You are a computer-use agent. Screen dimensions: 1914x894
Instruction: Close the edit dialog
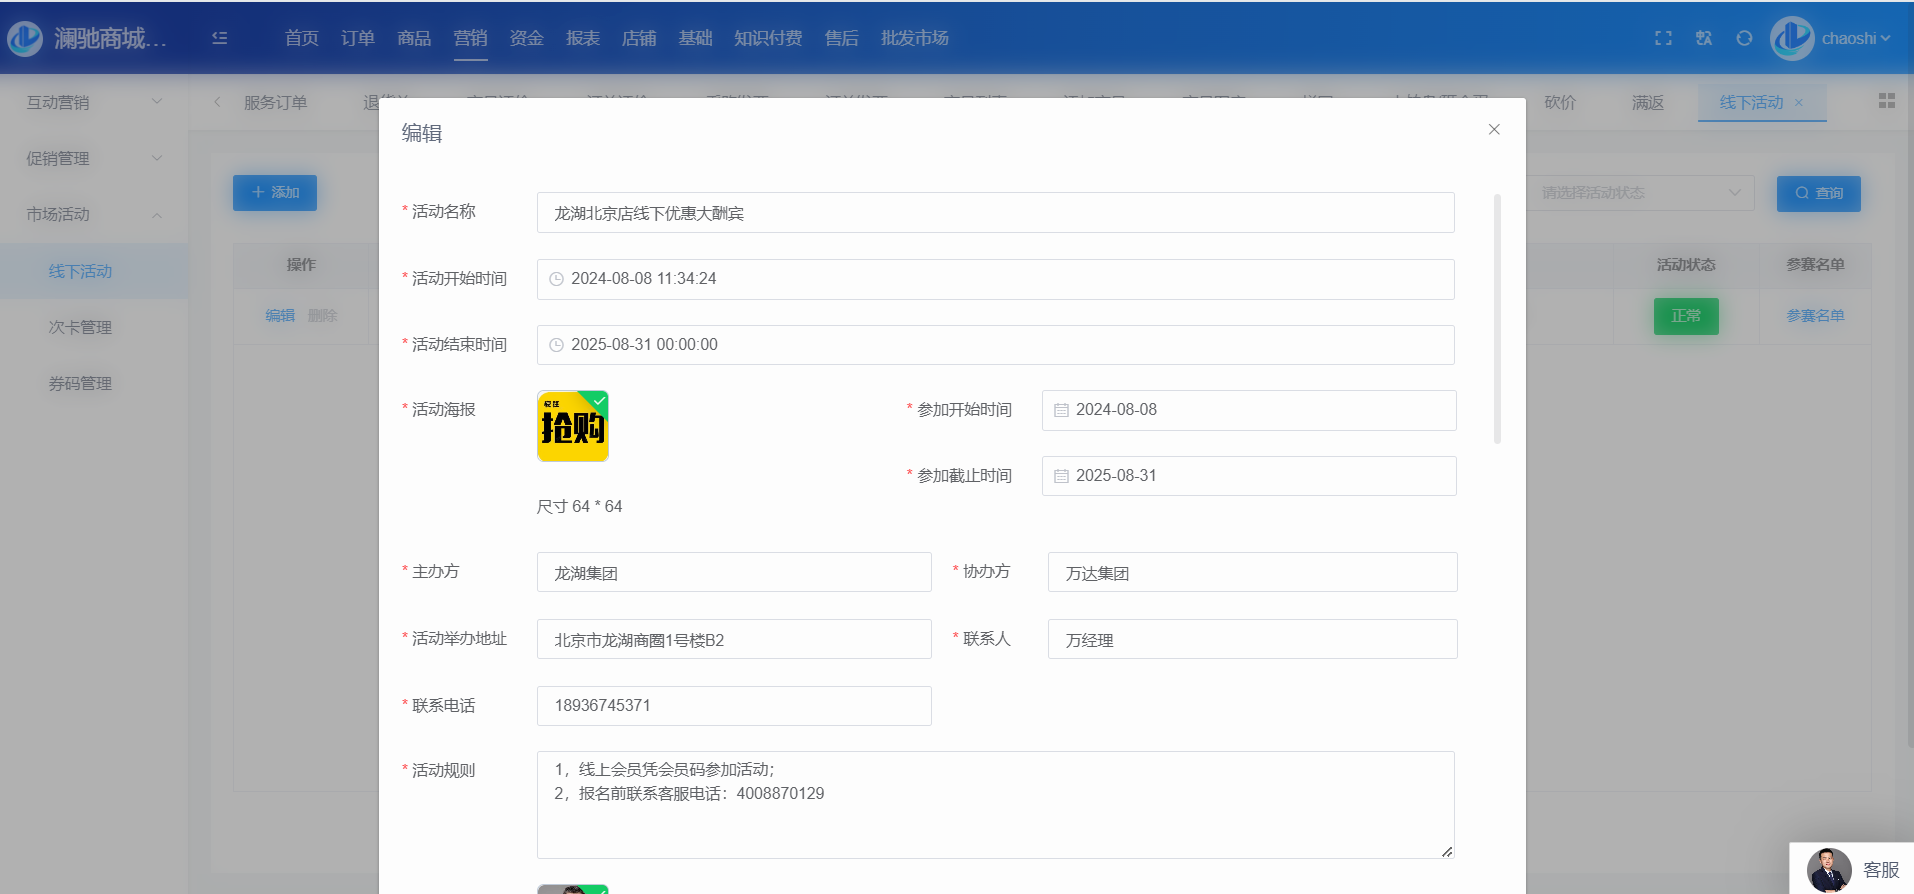1494,130
